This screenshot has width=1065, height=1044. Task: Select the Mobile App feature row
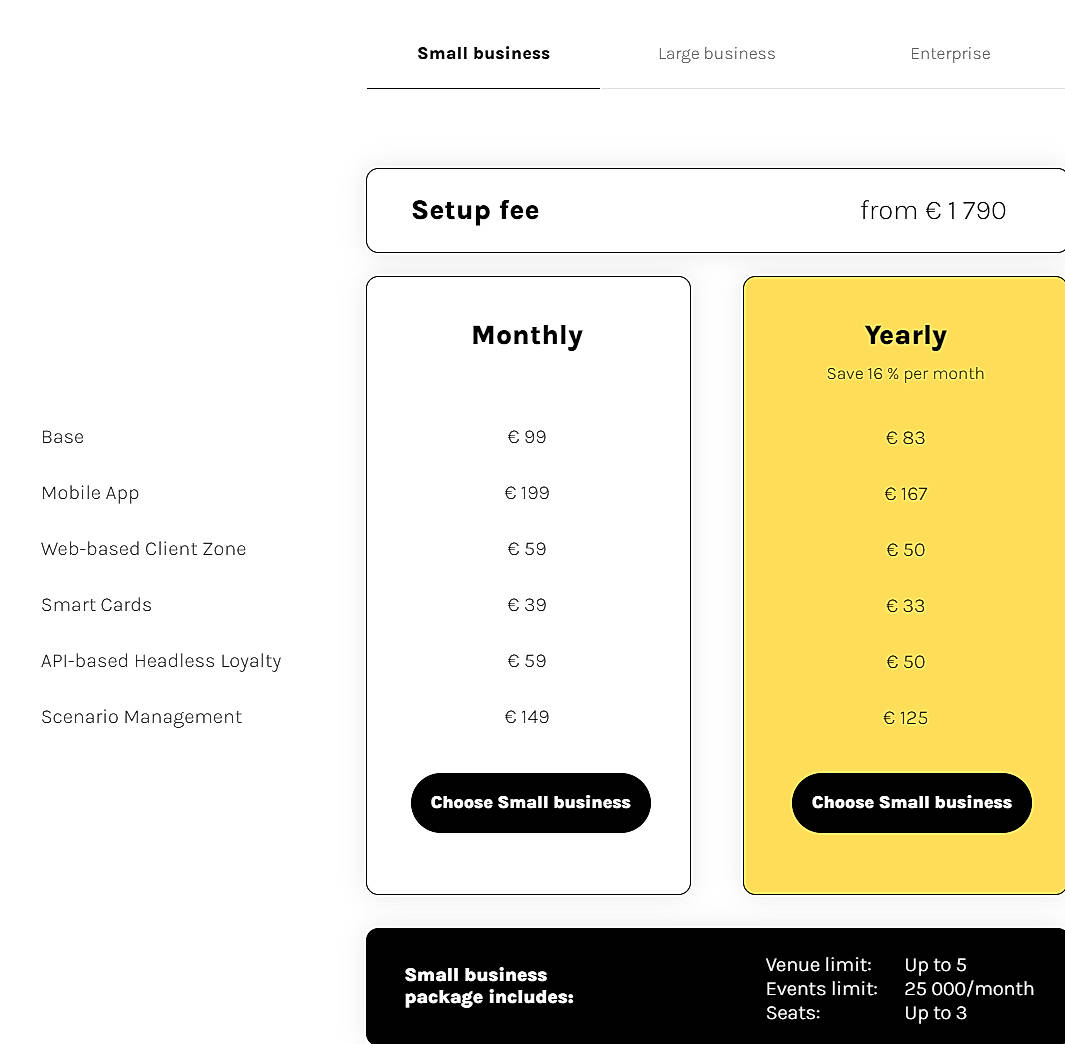point(90,493)
